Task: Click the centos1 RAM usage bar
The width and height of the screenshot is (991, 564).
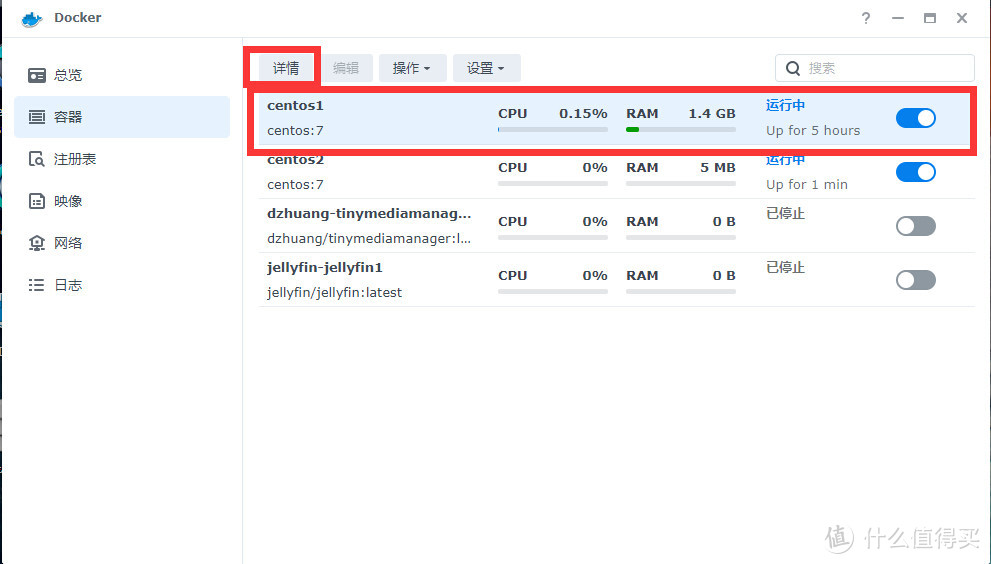Action: pyautogui.click(x=681, y=130)
